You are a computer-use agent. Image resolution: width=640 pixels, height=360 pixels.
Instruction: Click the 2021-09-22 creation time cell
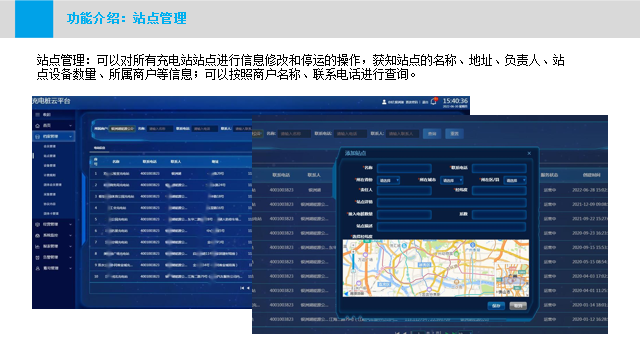pos(589,219)
